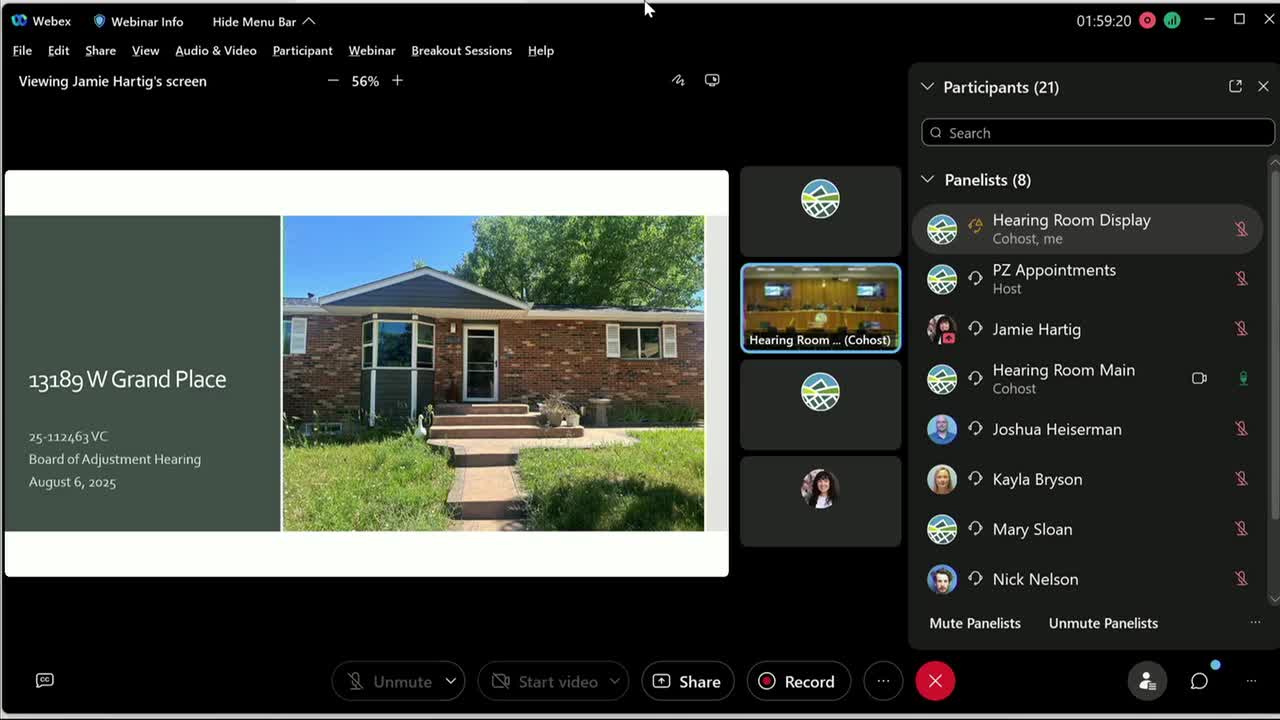Open Unmute audio options dropdown arrow
The width and height of the screenshot is (1280, 720).
click(451, 681)
